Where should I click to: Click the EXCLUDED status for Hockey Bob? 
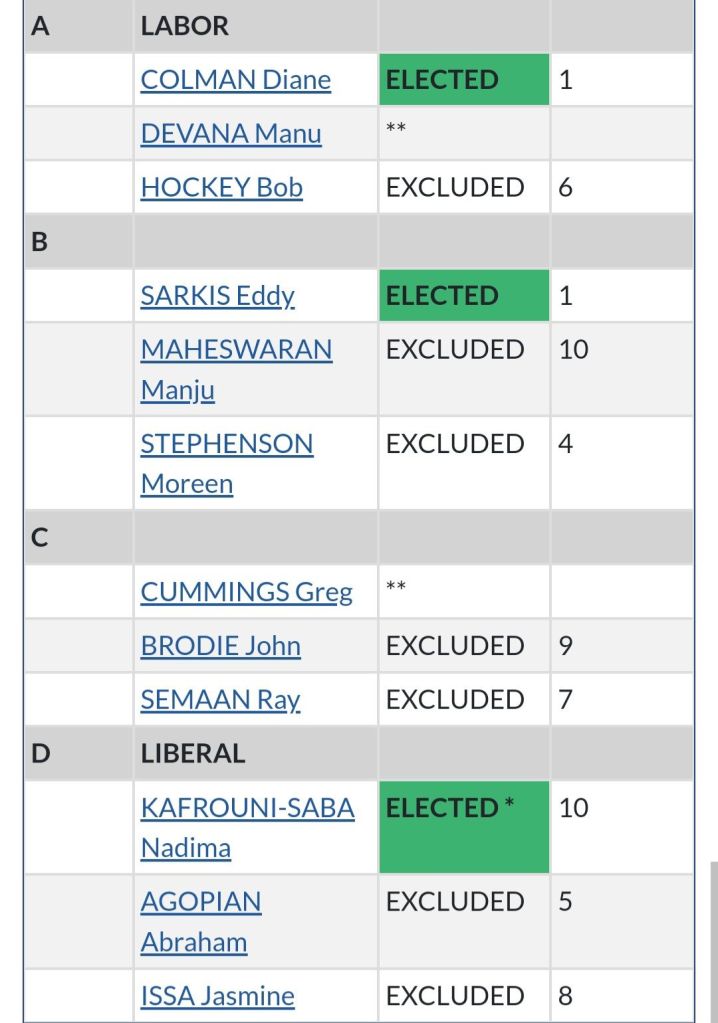(x=455, y=188)
